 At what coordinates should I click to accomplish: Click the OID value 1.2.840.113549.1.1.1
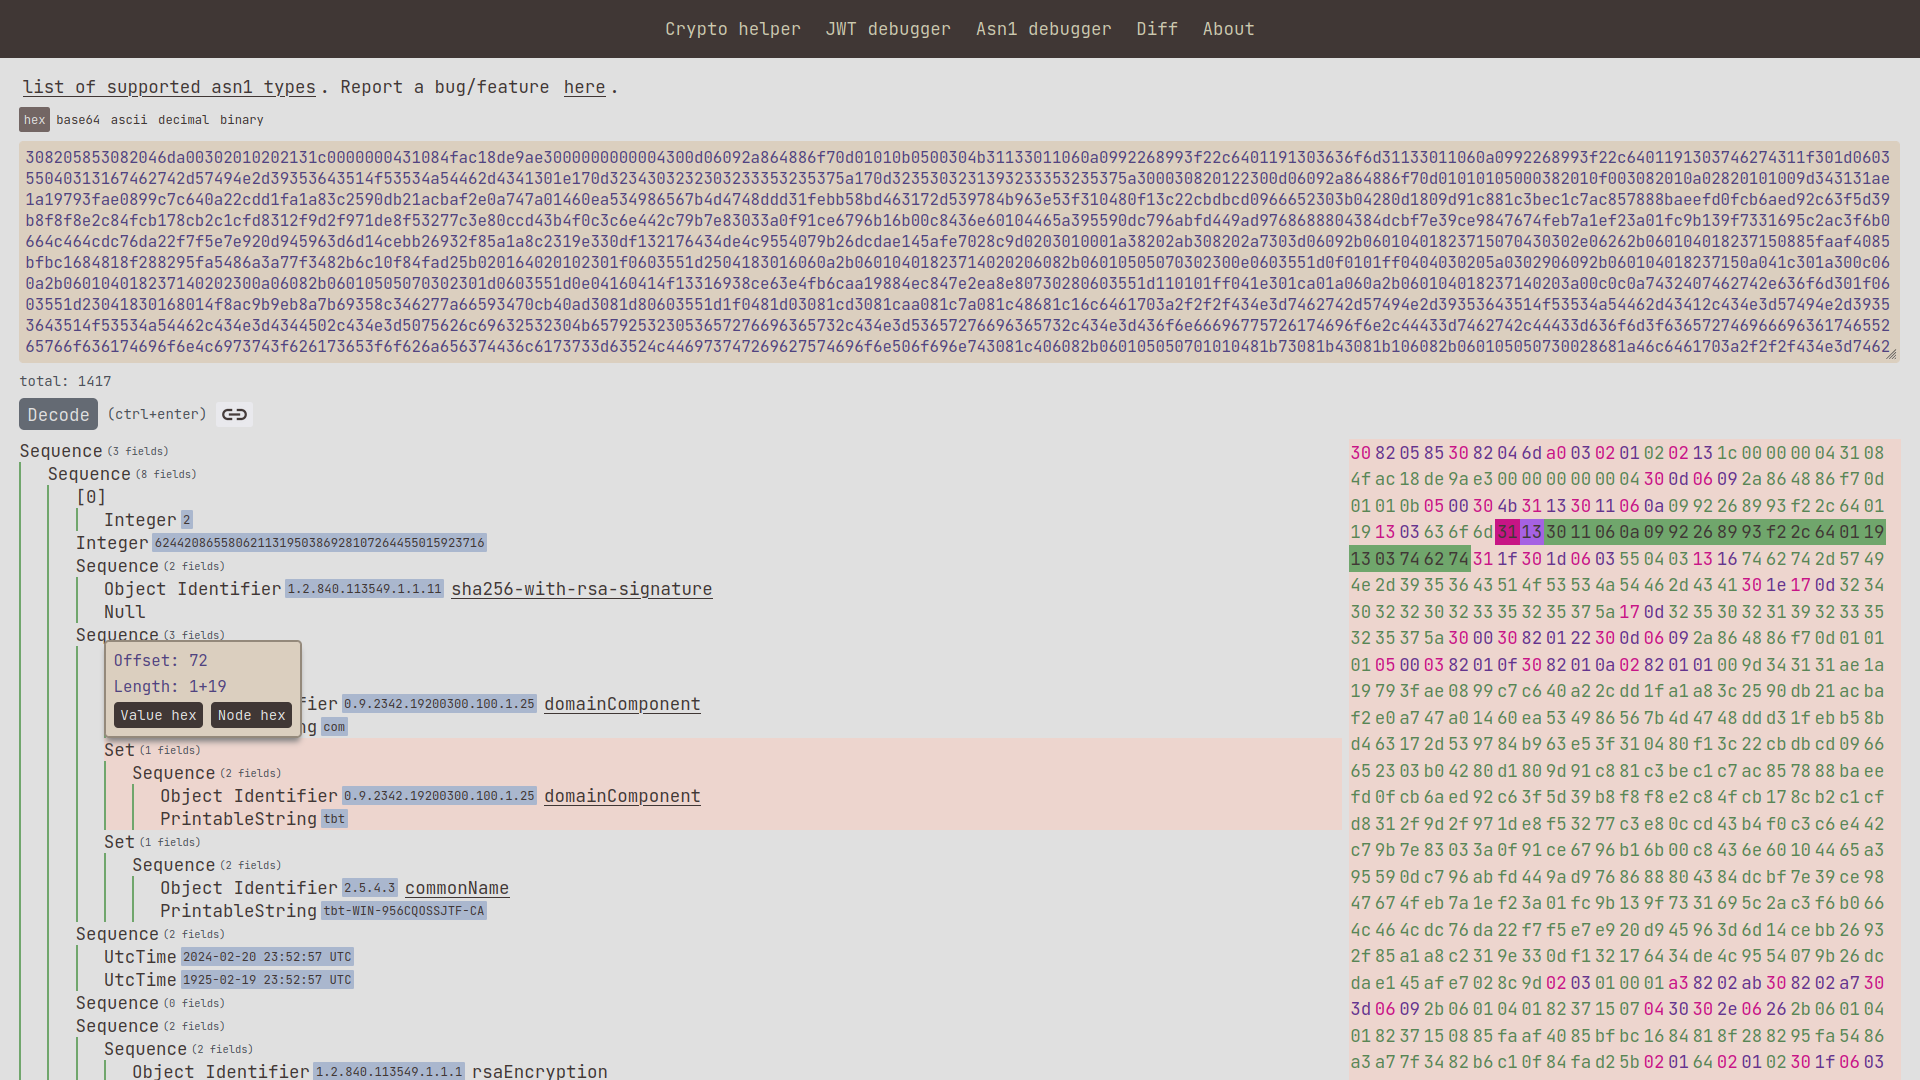click(x=388, y=1072)
